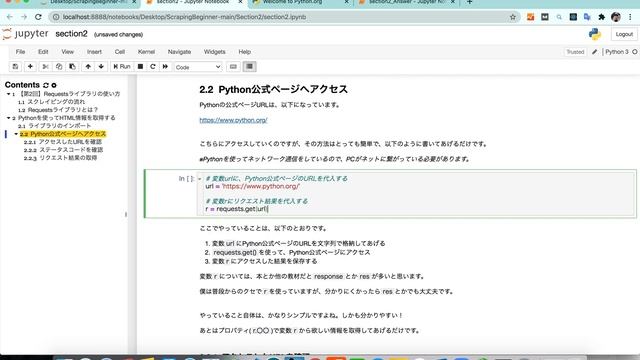
Task: Go to 1.2 Requestsライブラリとは？ in Contents
Action: click(58, 110)
